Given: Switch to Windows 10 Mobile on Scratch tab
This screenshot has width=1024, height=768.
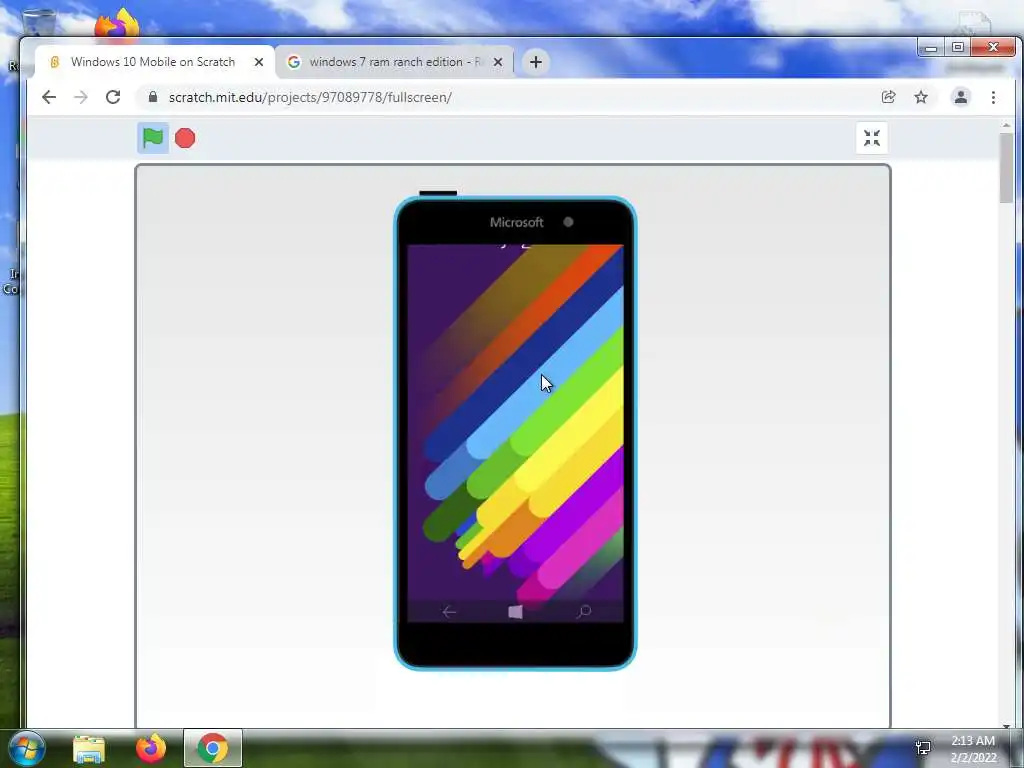Looking at the screenshot, I should click(x=153, y=62).
